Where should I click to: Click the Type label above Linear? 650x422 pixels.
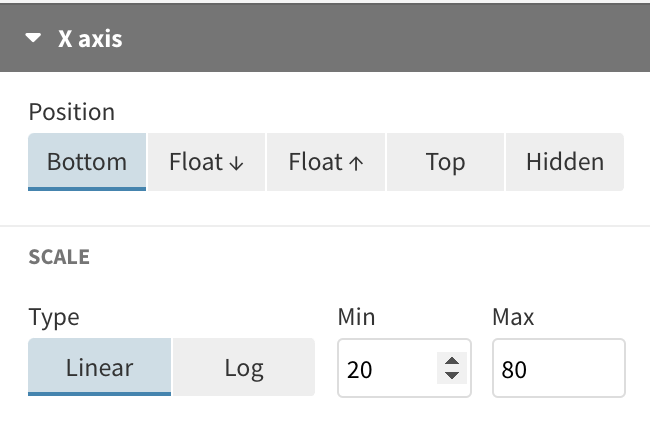coord(54,317)
